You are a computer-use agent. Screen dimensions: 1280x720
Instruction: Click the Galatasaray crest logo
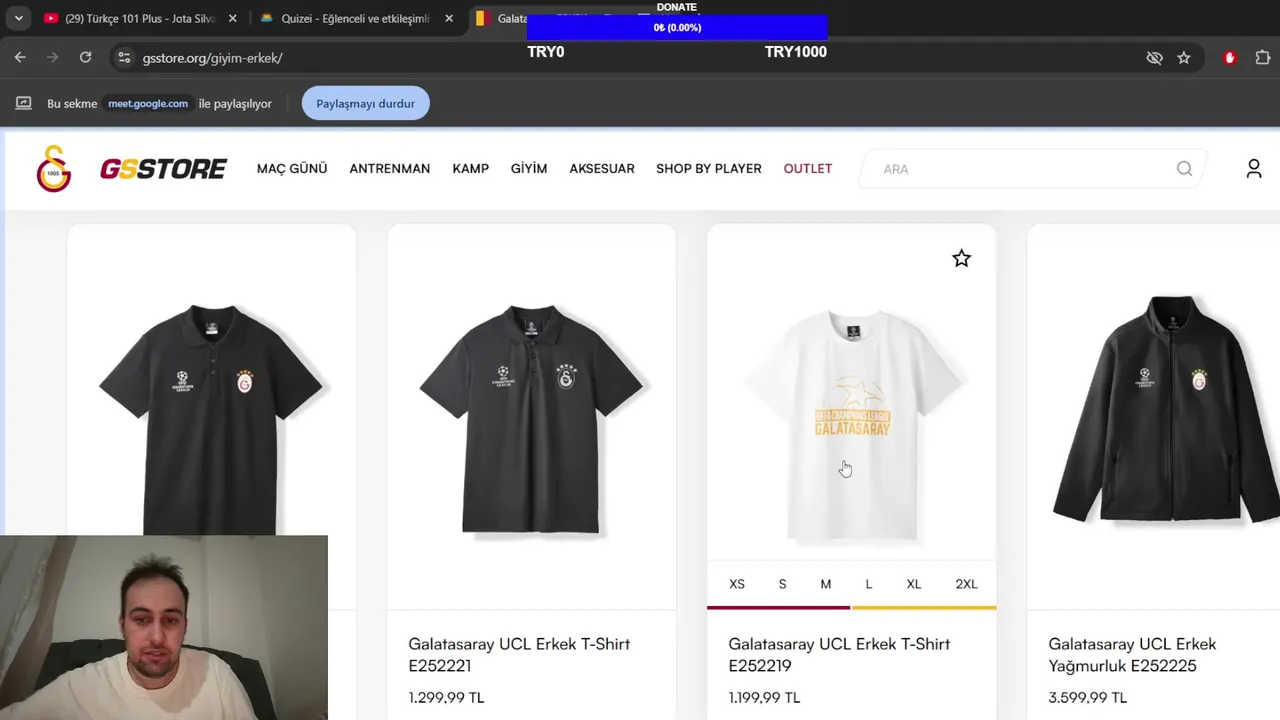pyautogui.click(x=54, y=168)
